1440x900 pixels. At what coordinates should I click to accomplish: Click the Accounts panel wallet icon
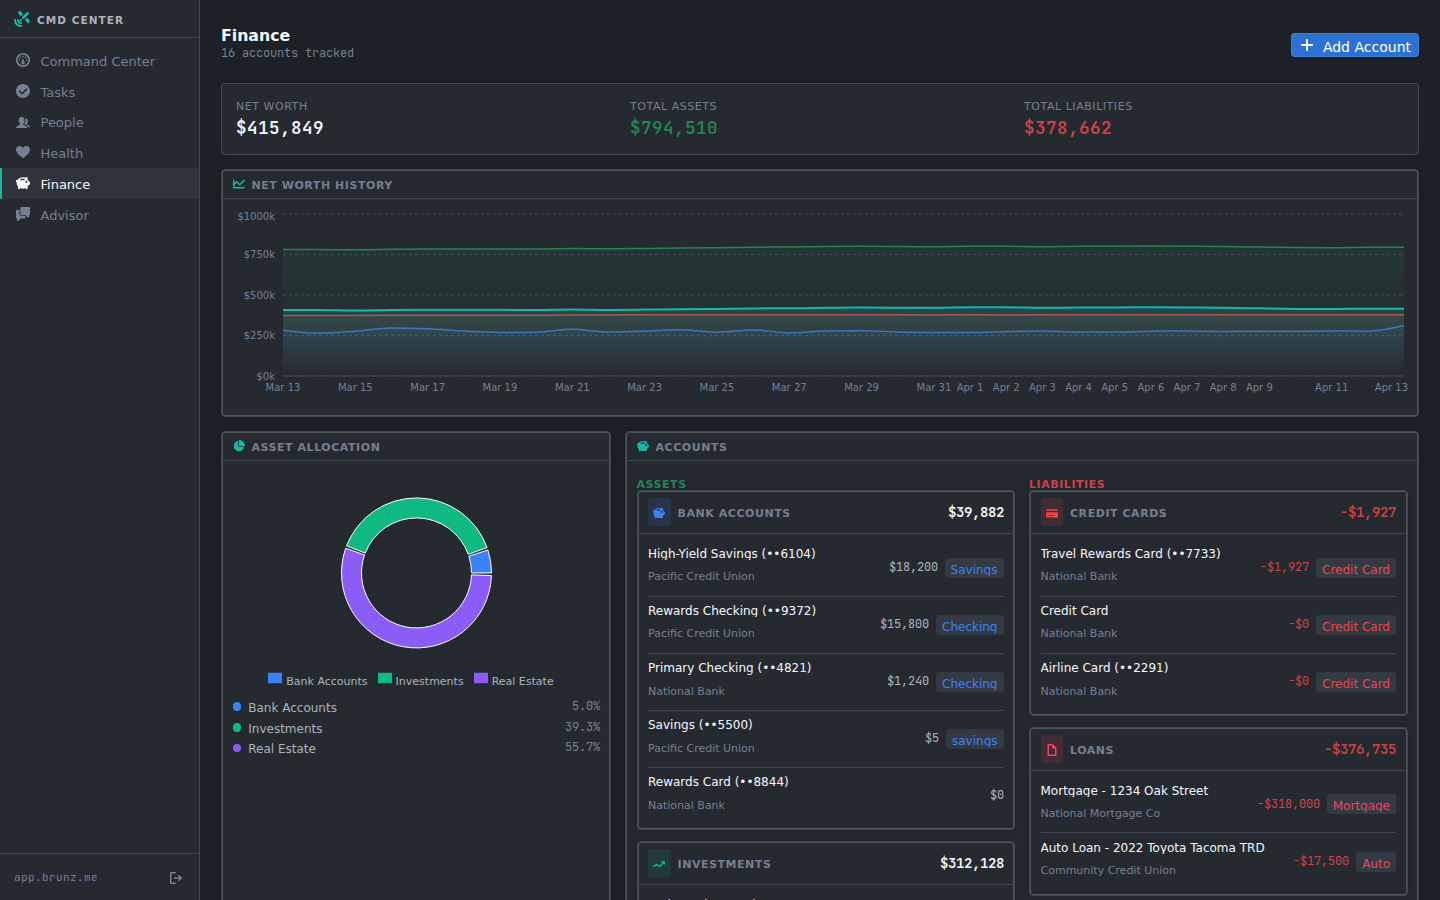643,446
